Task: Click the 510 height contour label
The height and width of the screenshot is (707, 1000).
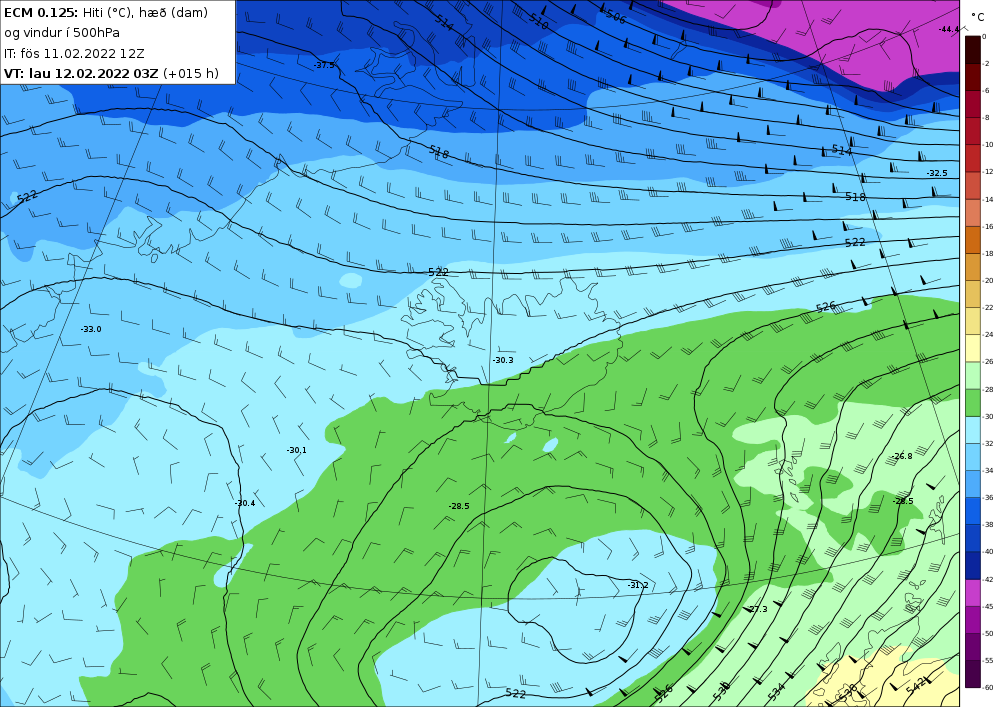Action: [538, 22]
